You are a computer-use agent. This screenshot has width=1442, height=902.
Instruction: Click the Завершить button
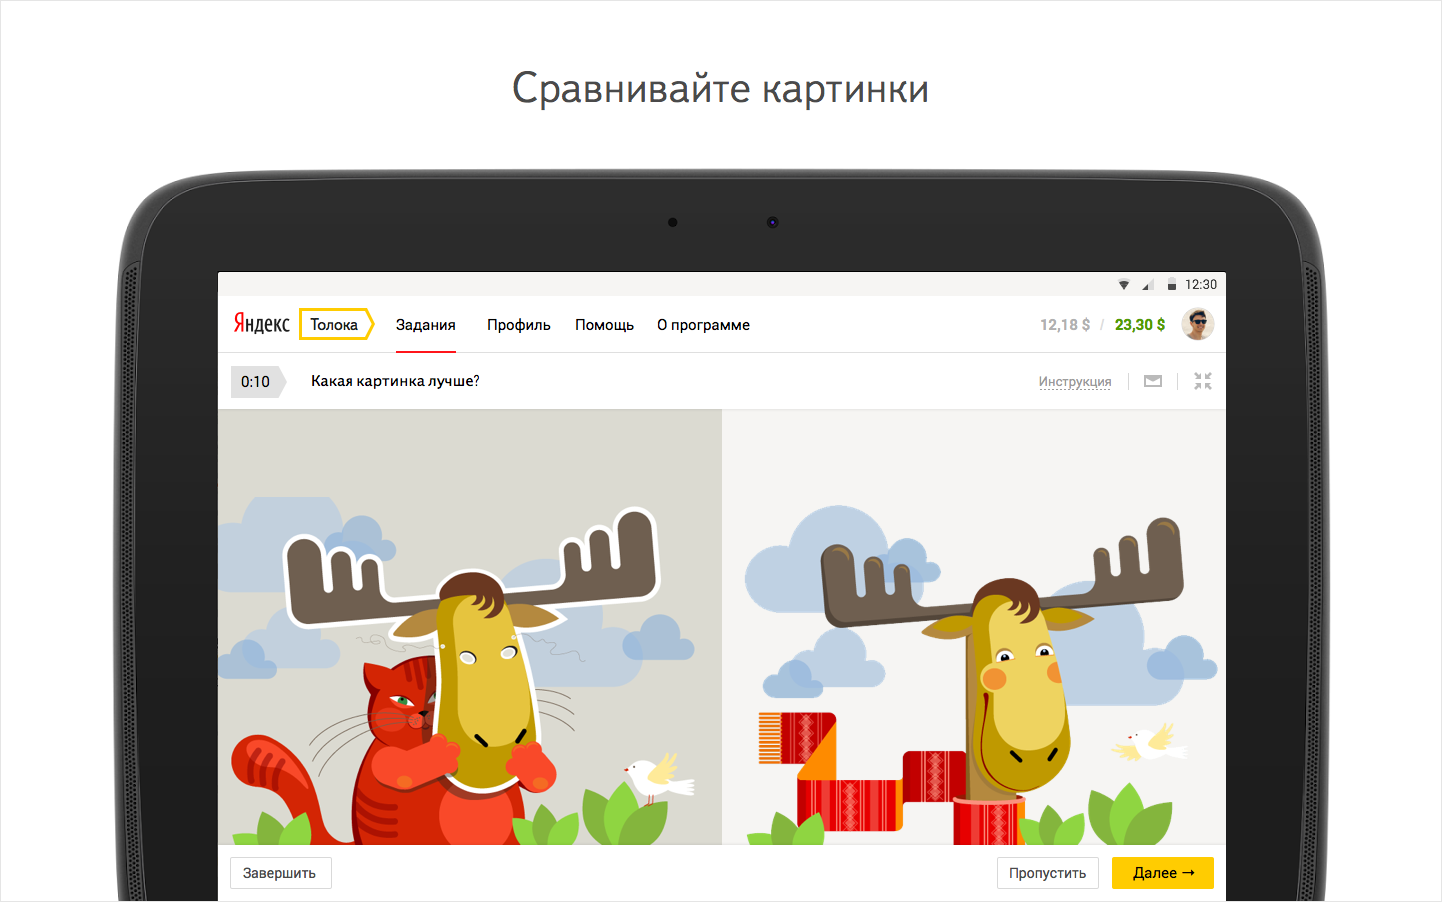(x=280, y=873)
